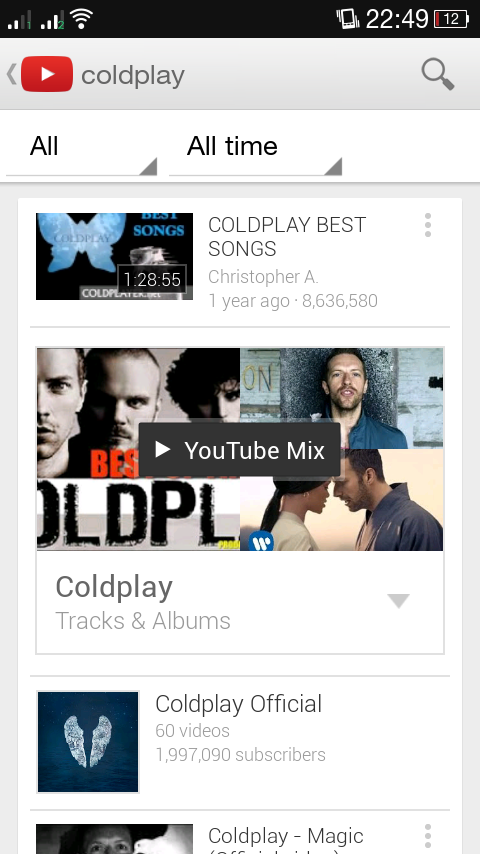Image resolution: width=480 pixels, height=854 pixels.
Task: Open Coldplay - Magic video result
Action: pos(240,833)
